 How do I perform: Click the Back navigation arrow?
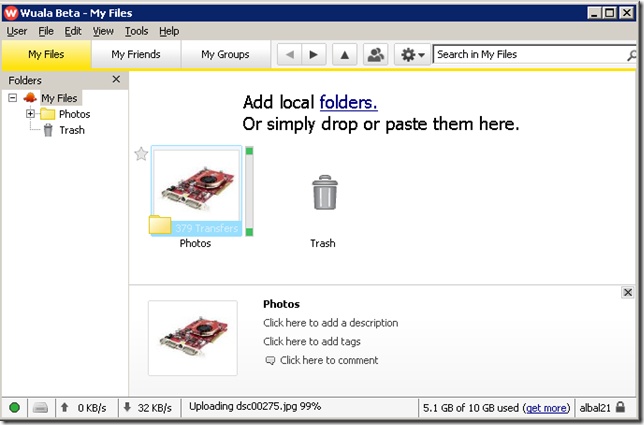(290, 55)
